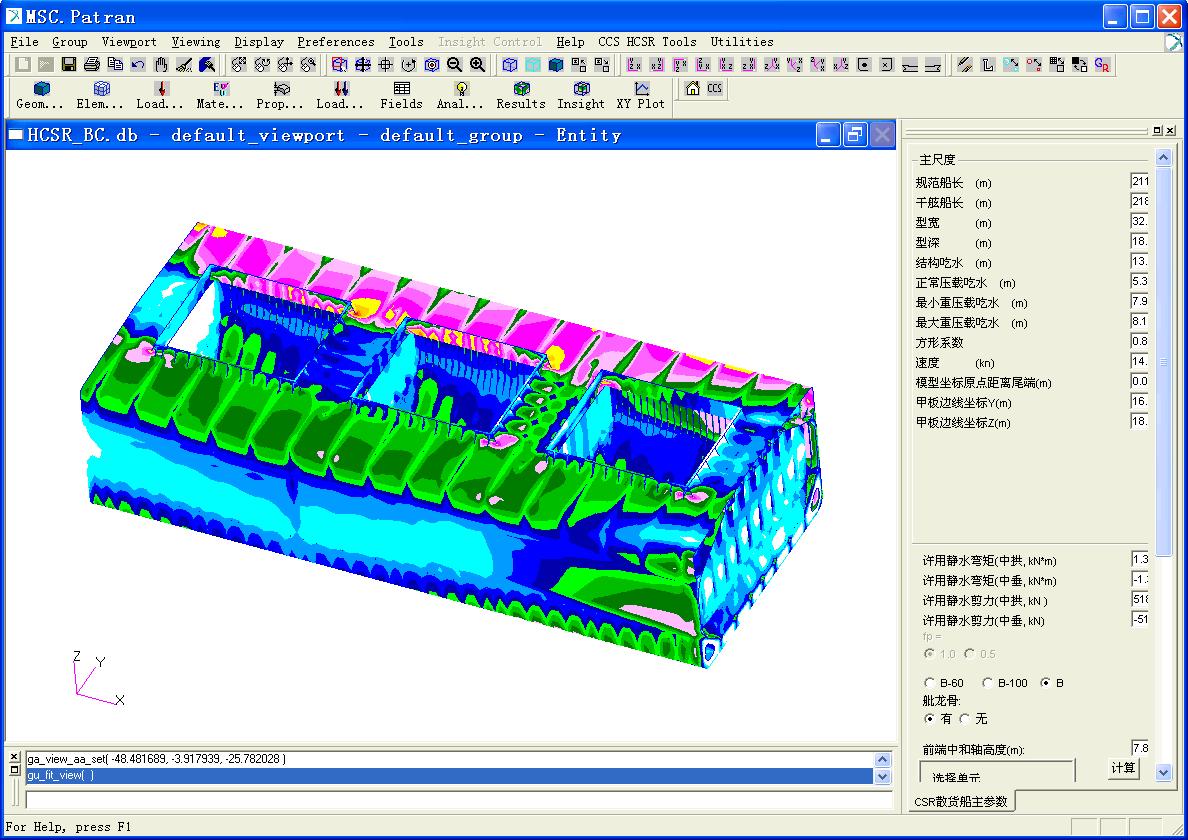
Task: Open the Geometry application
Action: [x=40, y=96]
